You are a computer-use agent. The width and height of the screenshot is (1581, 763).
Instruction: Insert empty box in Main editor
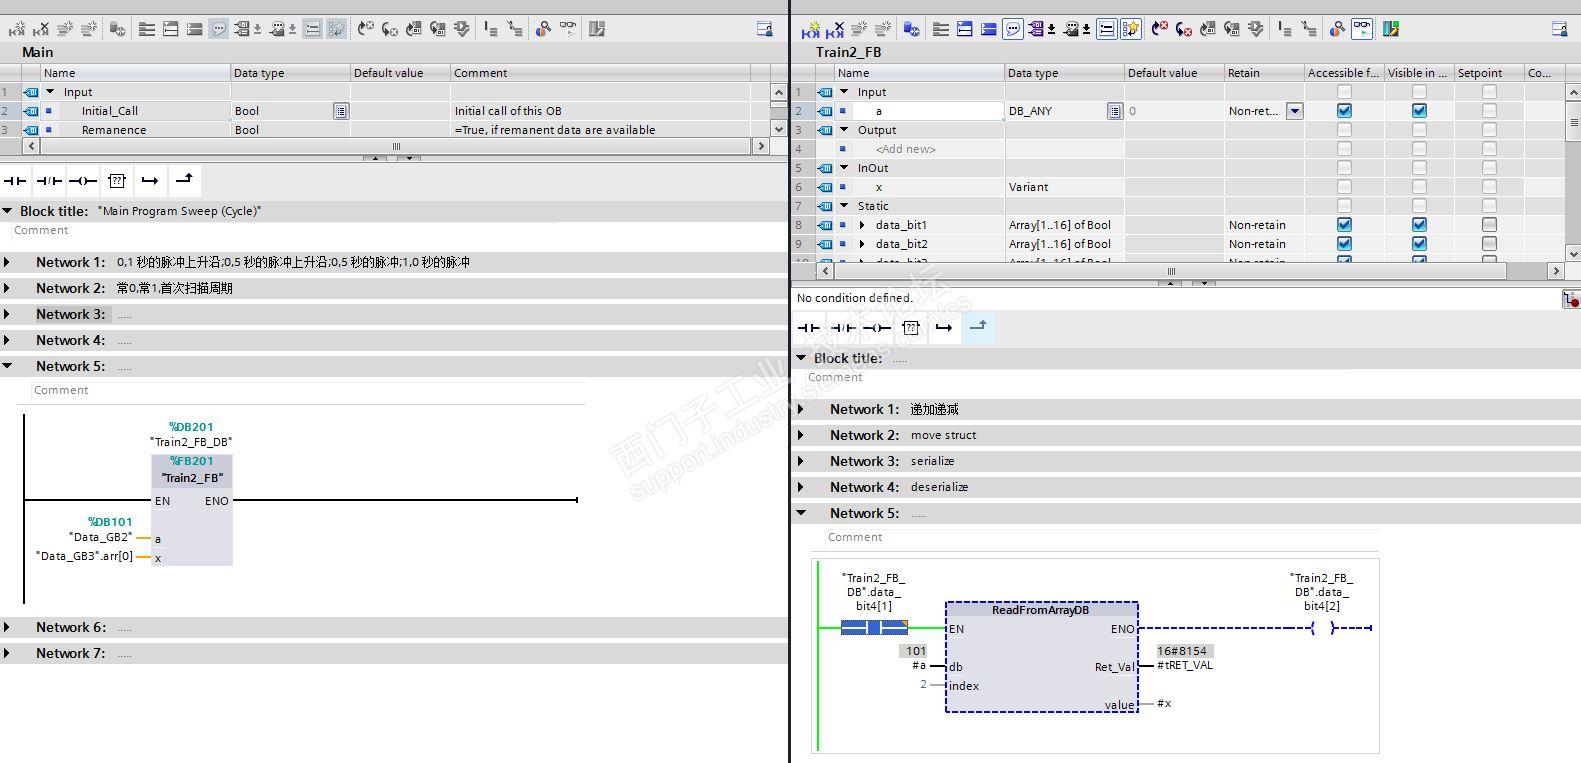[117, 181]
